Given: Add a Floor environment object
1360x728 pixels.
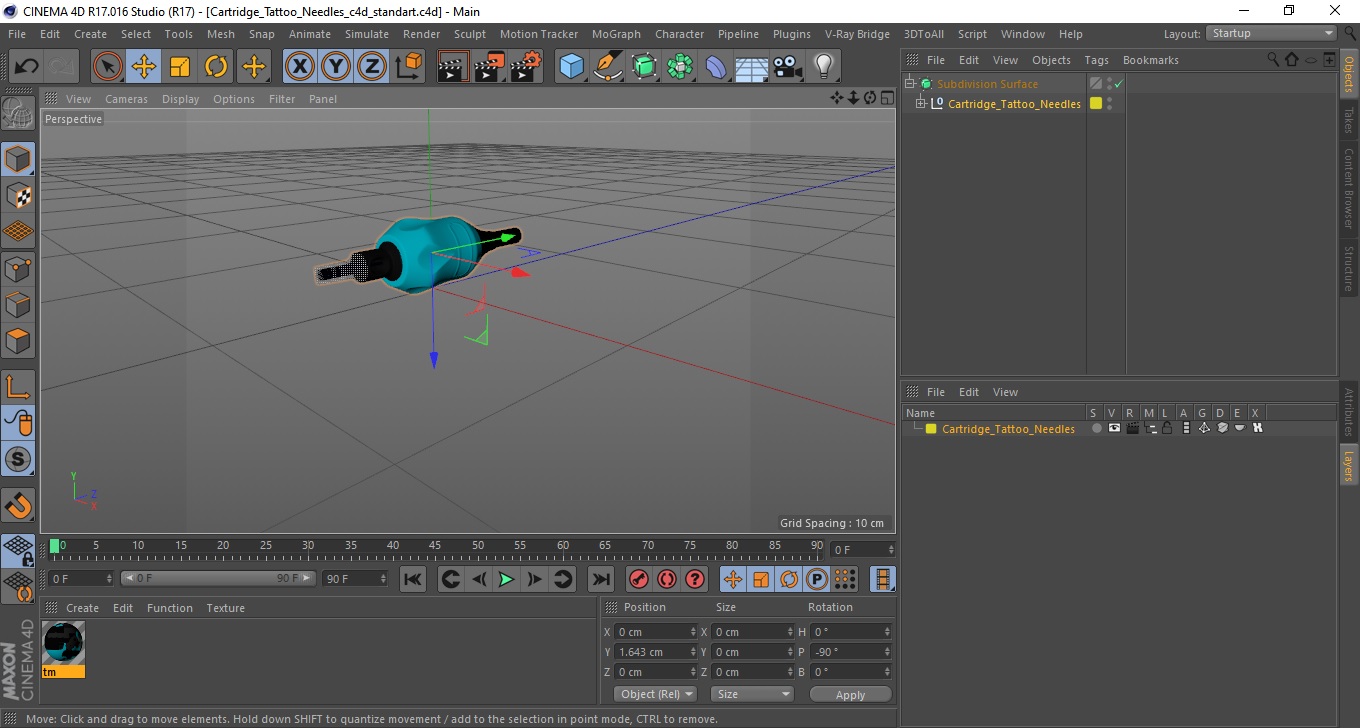Looking at the screenshot, I should click(751, 67).
